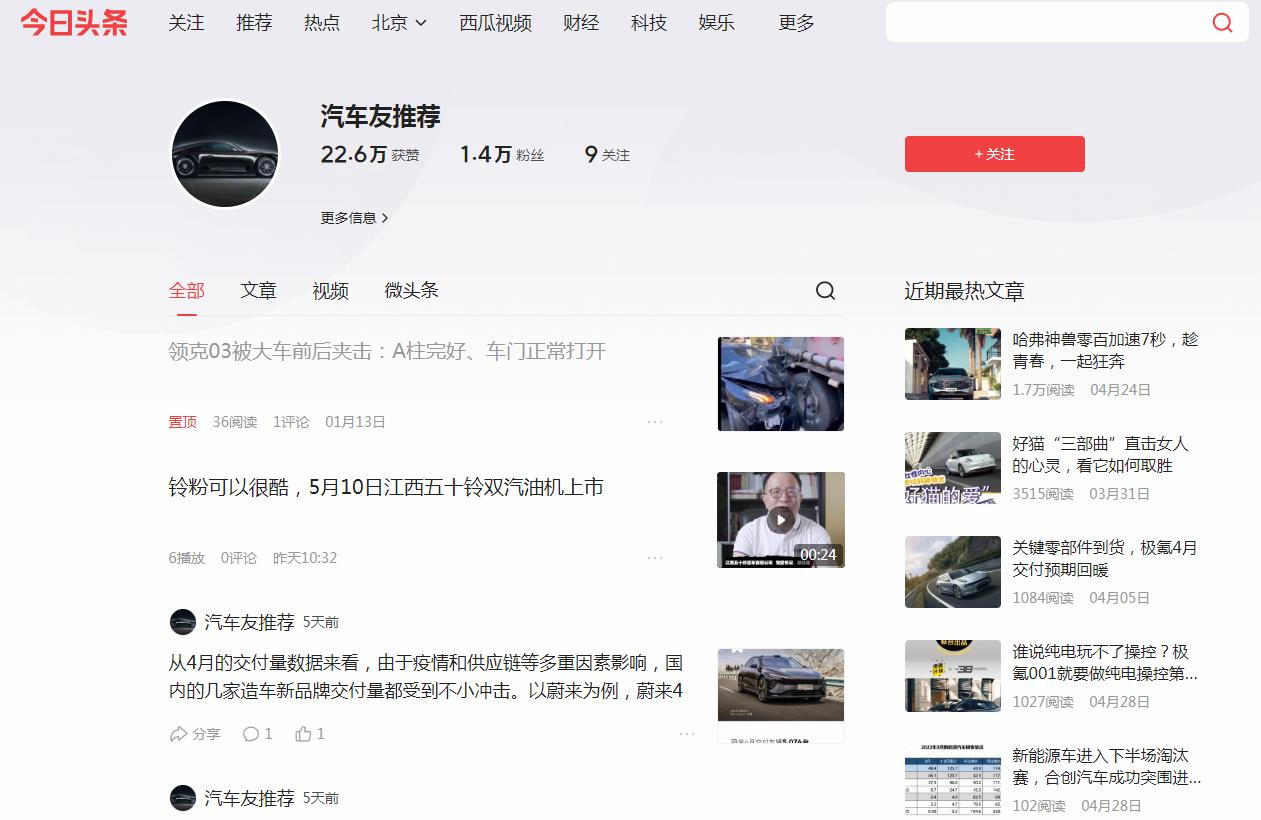
Task: Click the 1.4万 粉丝 follower count
Action: click(x=502, y=154)
